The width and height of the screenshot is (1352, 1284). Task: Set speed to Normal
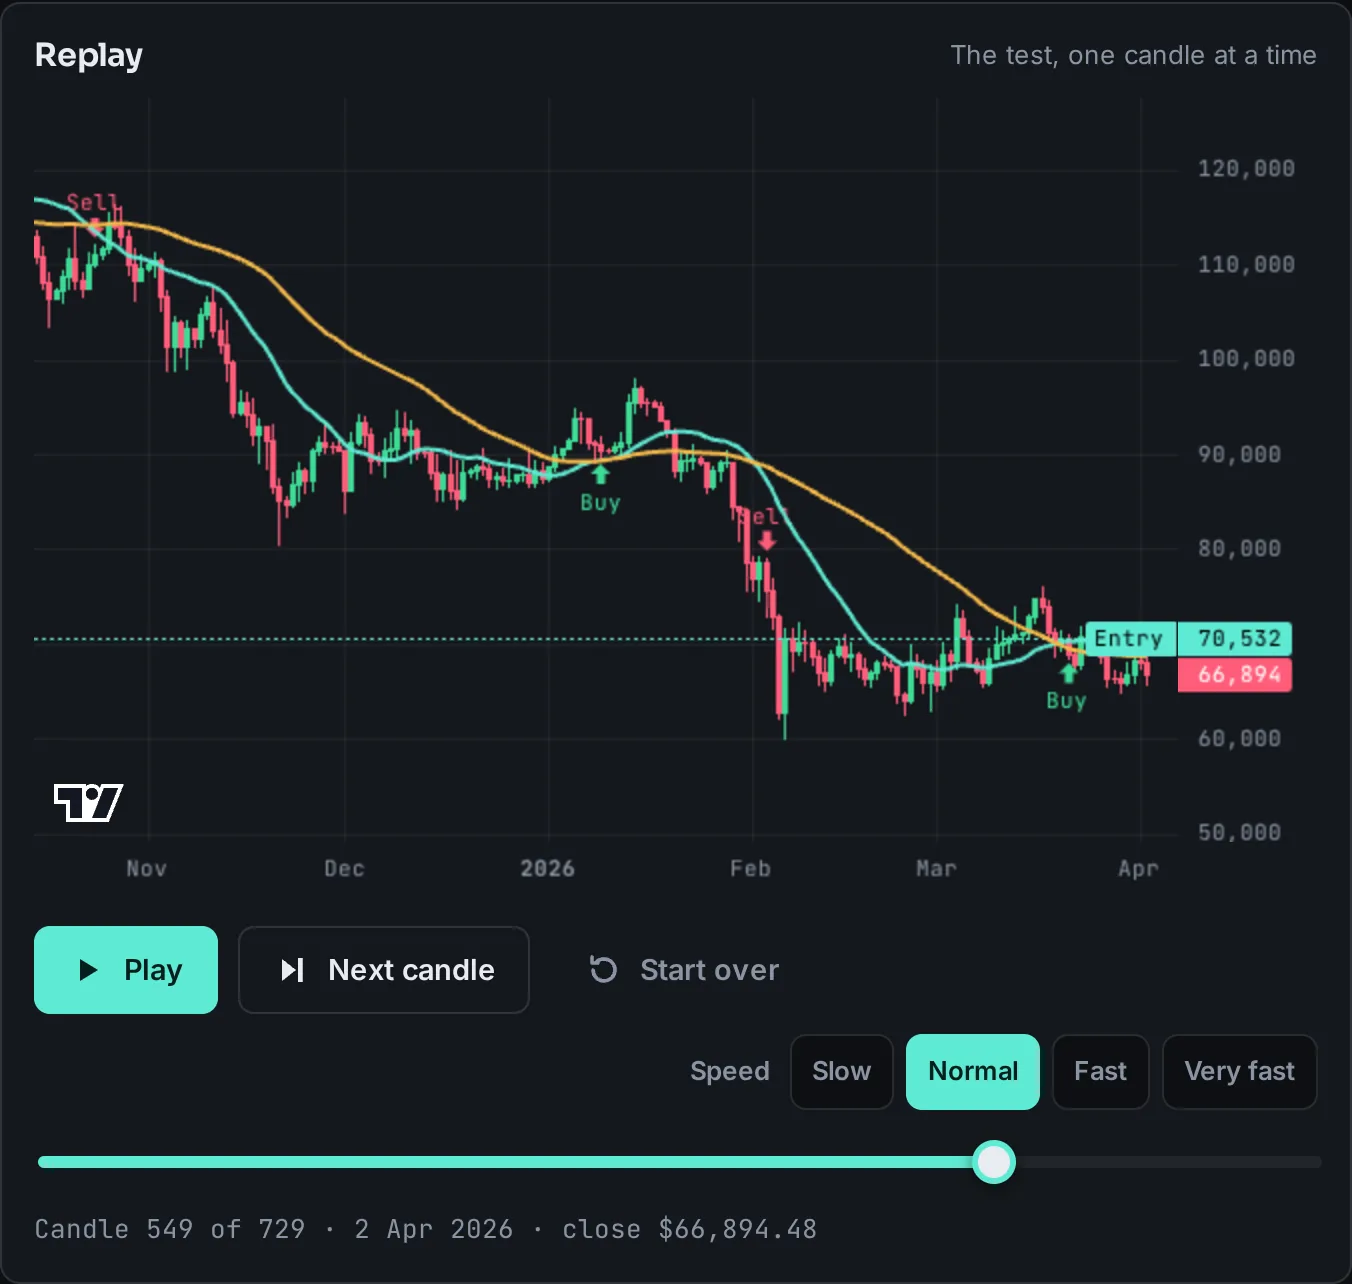coord(973,1072)
